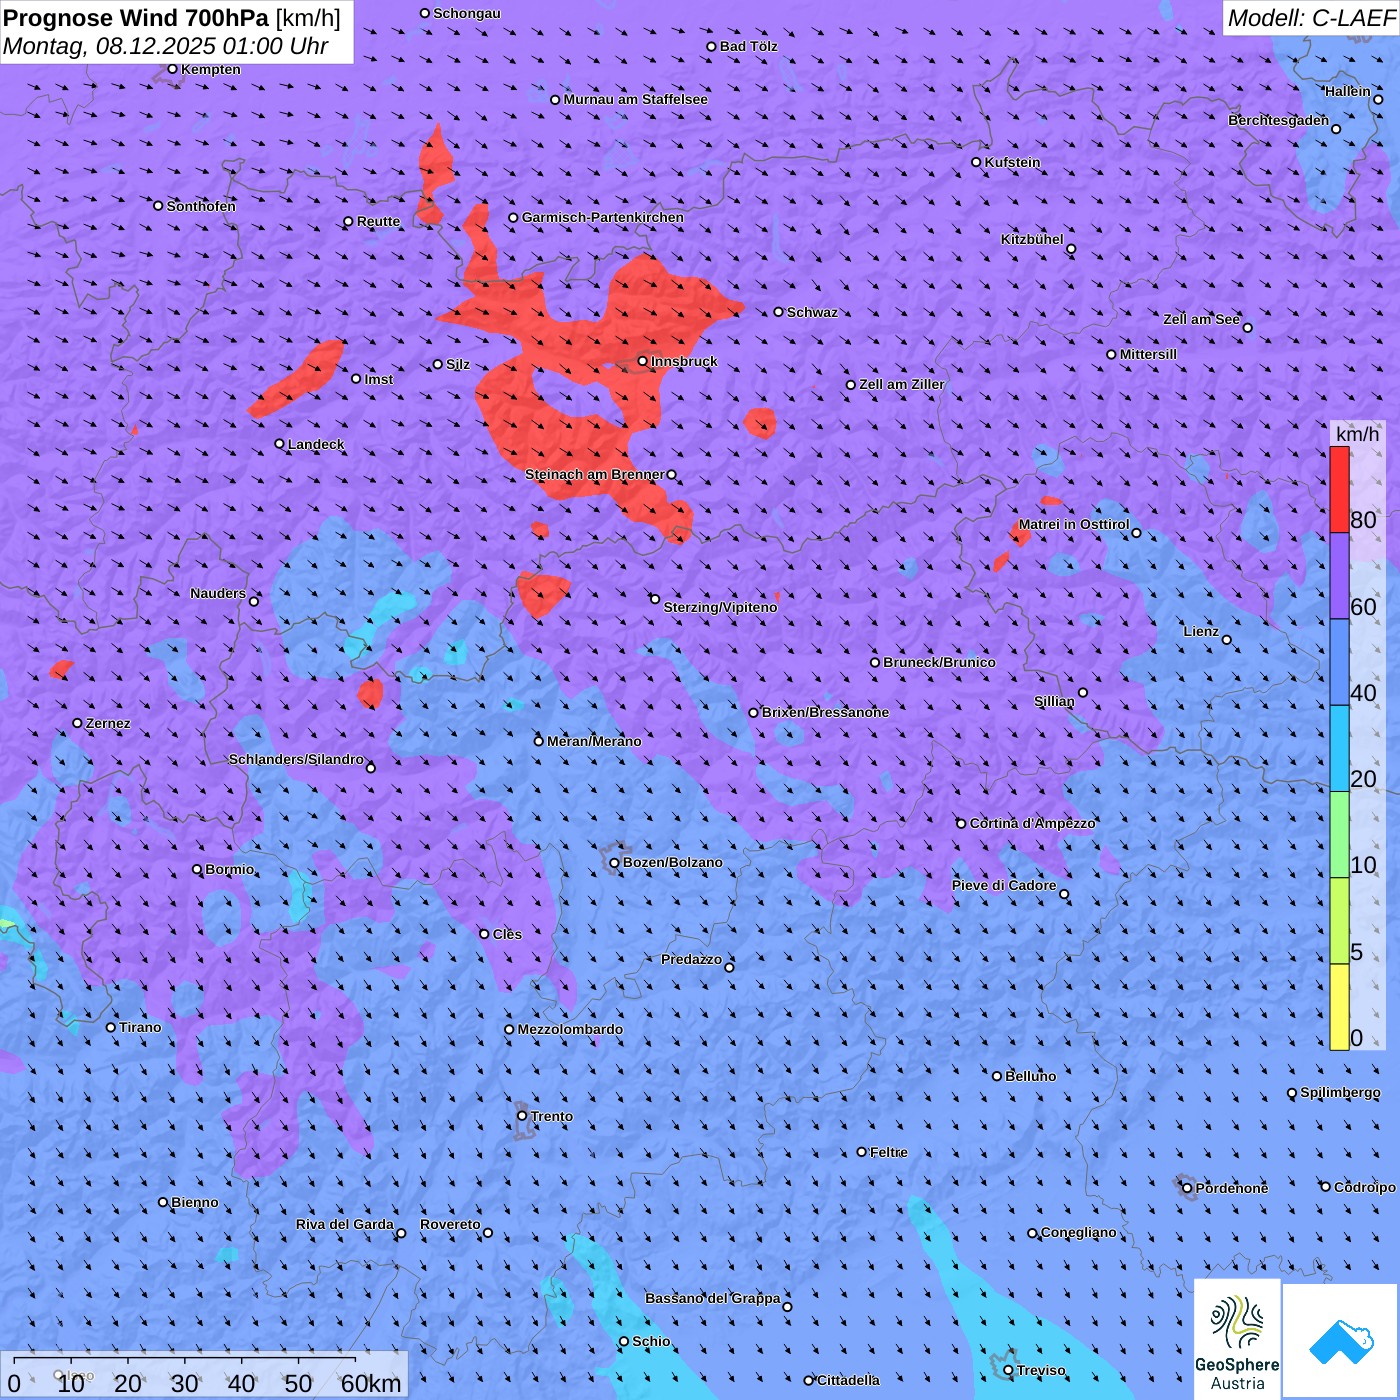Image resolution: width=1400 pixels, height=1400 pixels.
Task: Click the Conegliano city label
Action: coord(1078,1232)
